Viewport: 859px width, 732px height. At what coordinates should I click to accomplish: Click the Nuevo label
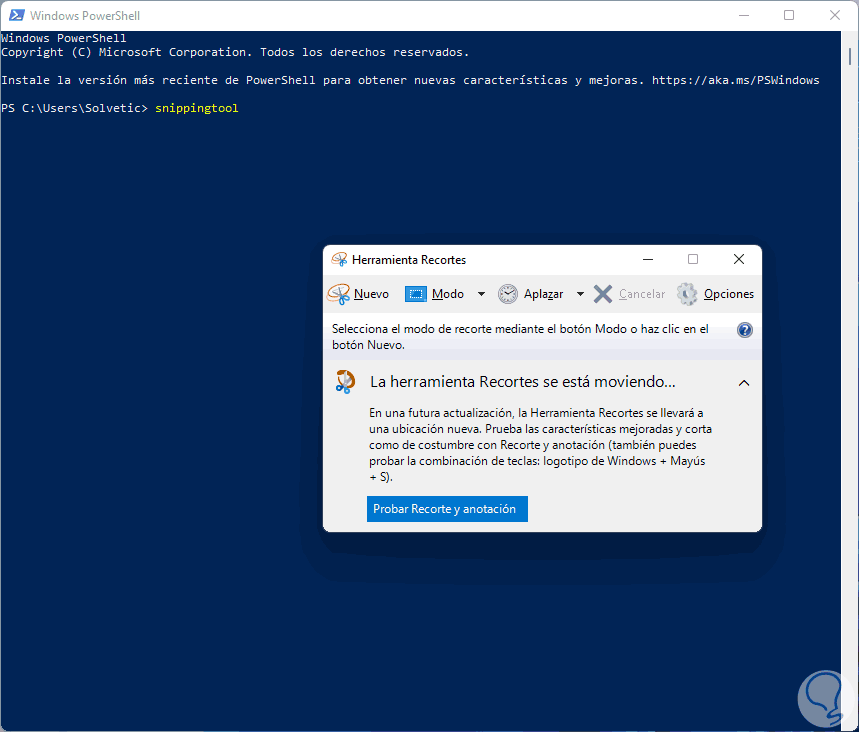[x=371, y=294]
